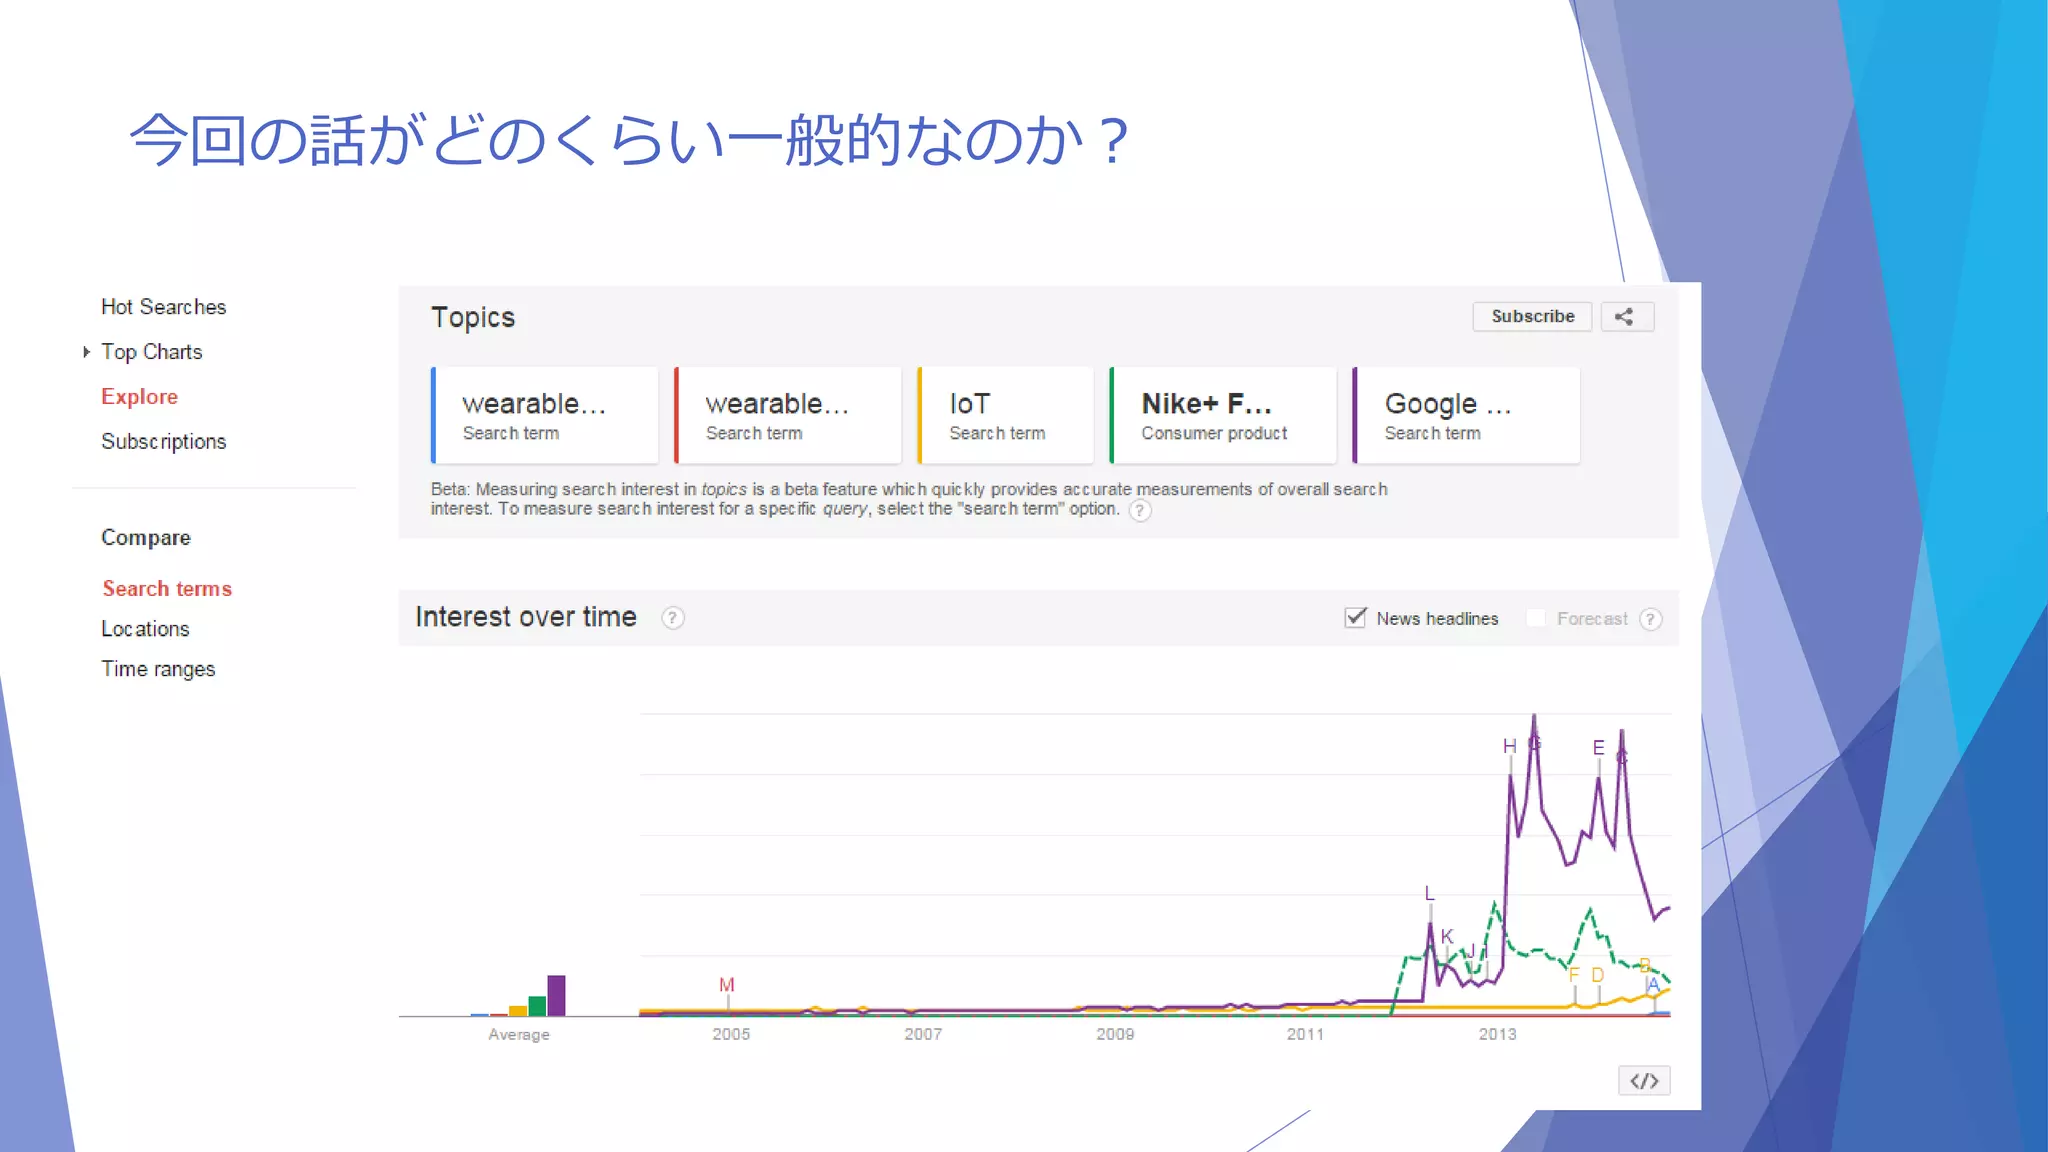Click news headline marker H on chart

[1509, 746]
